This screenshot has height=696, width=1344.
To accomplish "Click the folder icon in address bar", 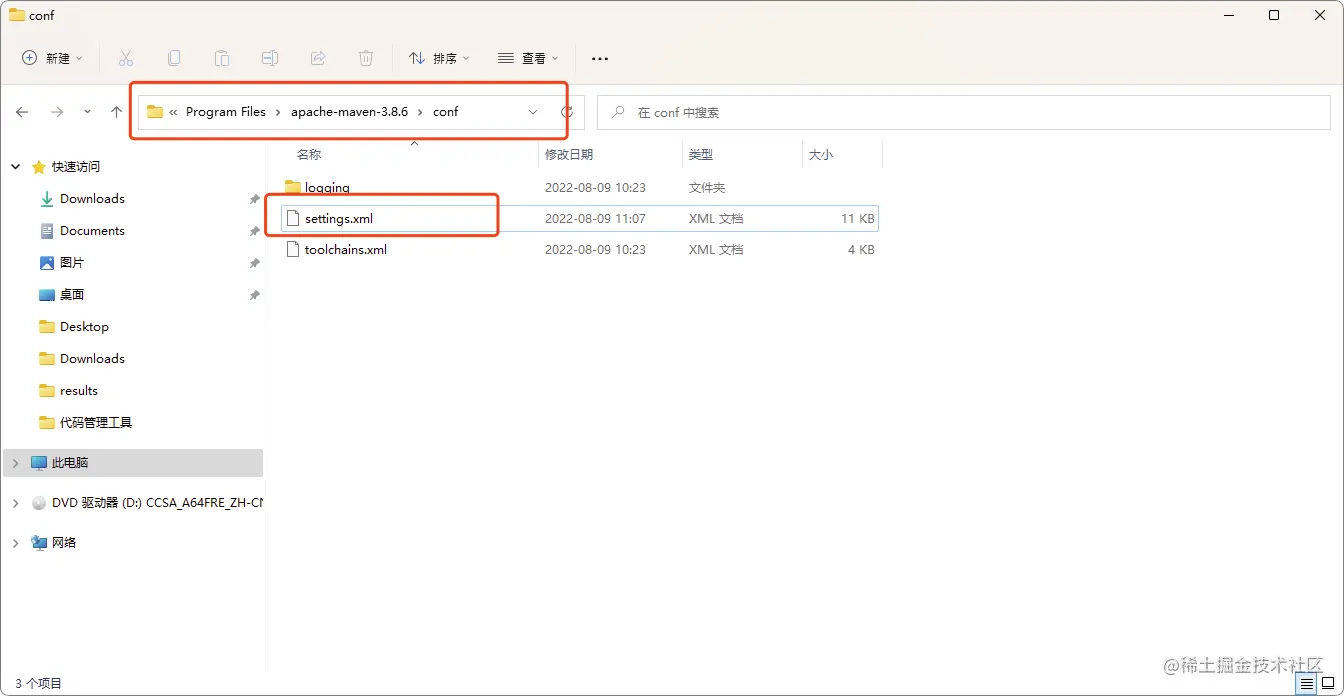I will pyautogui.click(x=154, y=112).
